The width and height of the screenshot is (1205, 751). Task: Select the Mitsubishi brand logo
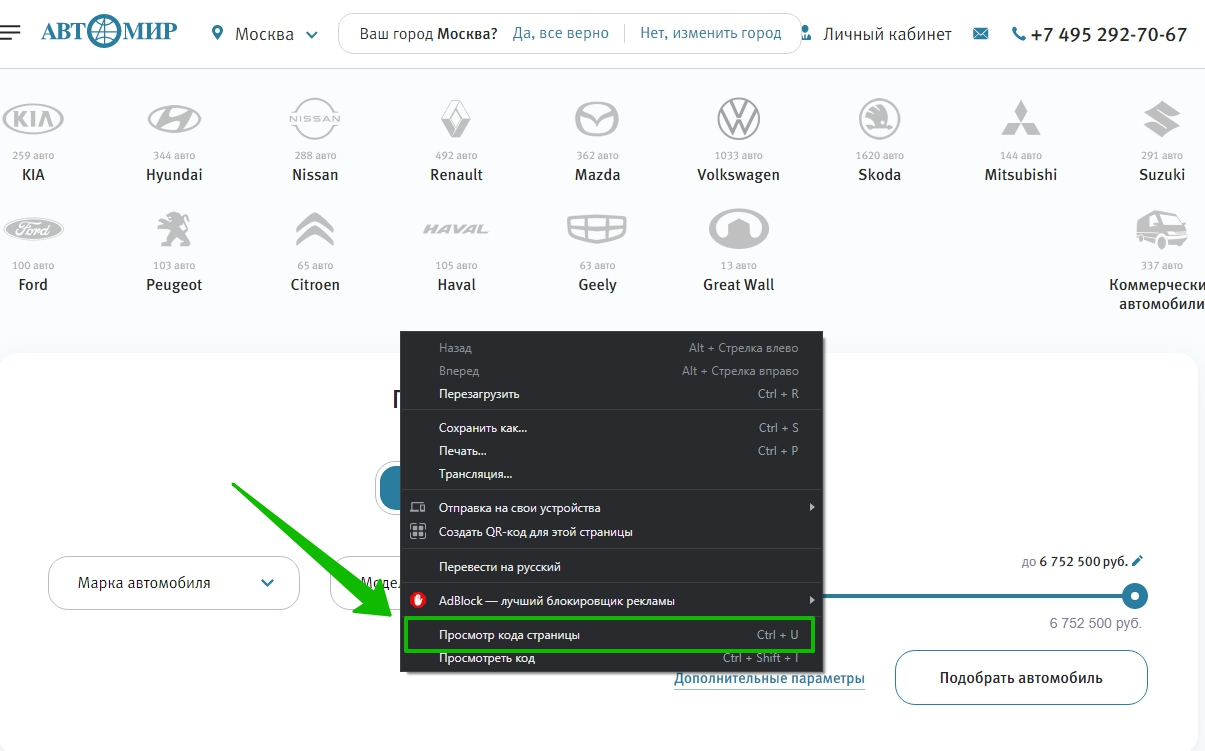pos(1020,118)
